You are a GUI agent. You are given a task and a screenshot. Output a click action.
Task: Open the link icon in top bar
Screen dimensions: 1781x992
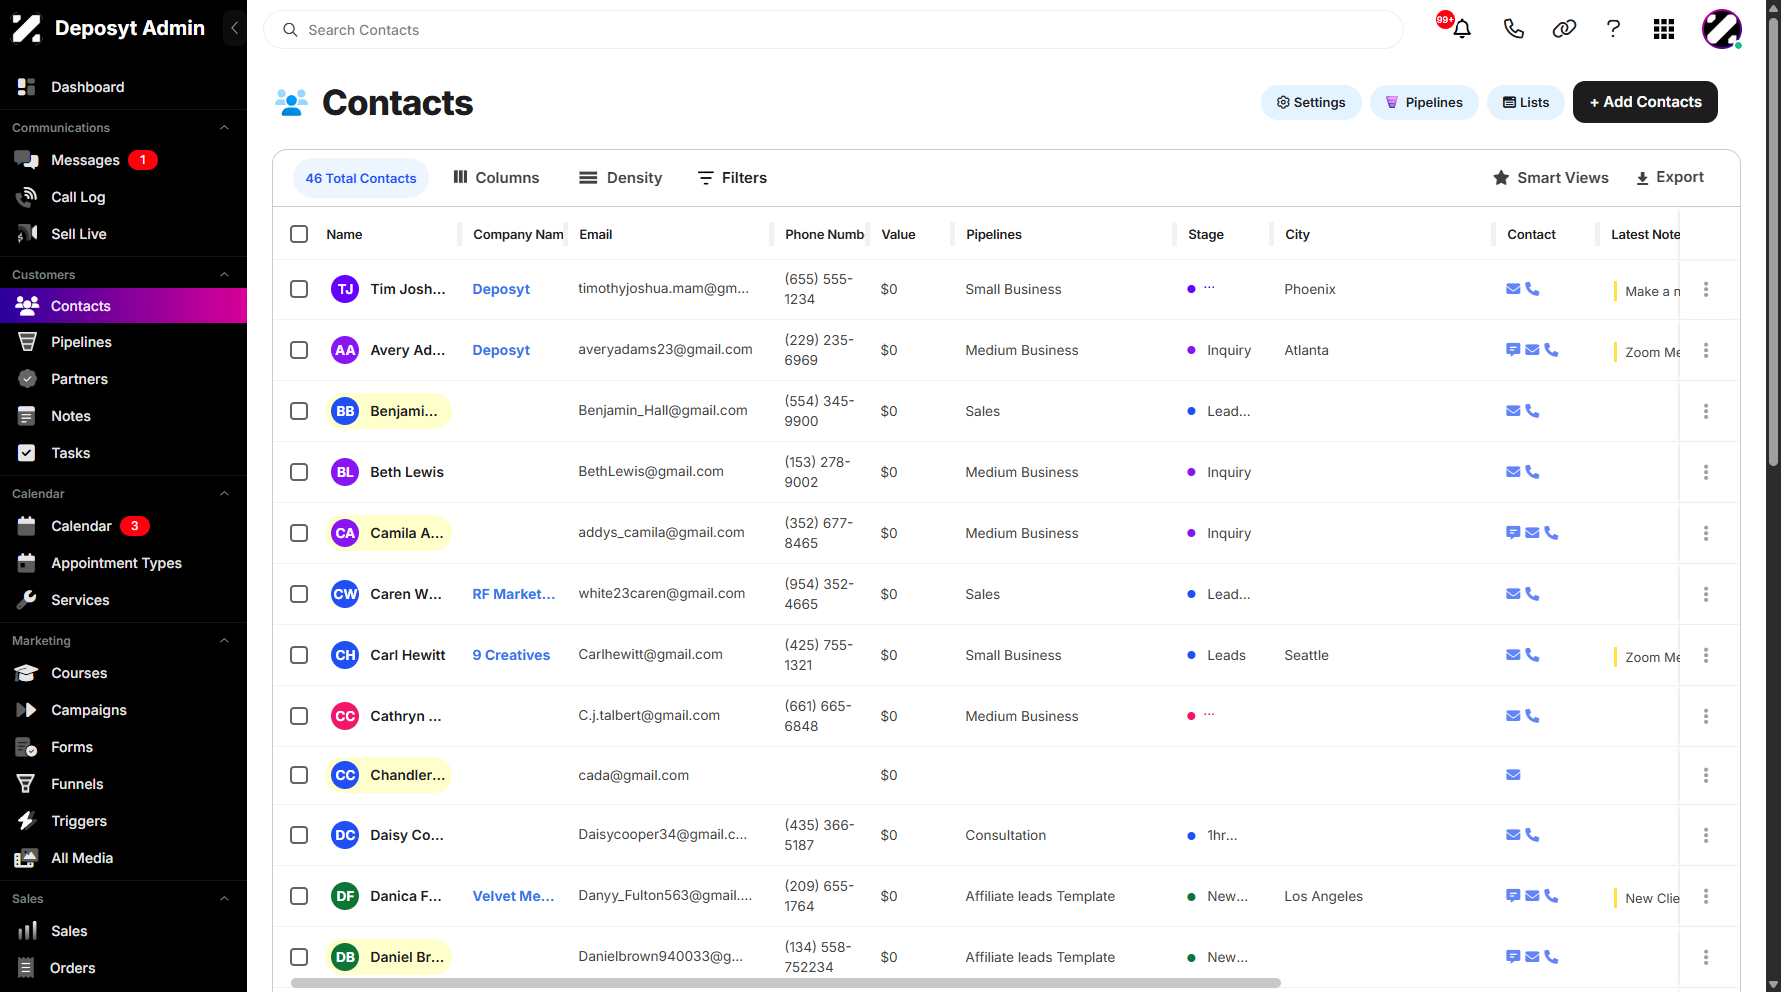(1564, 29)
